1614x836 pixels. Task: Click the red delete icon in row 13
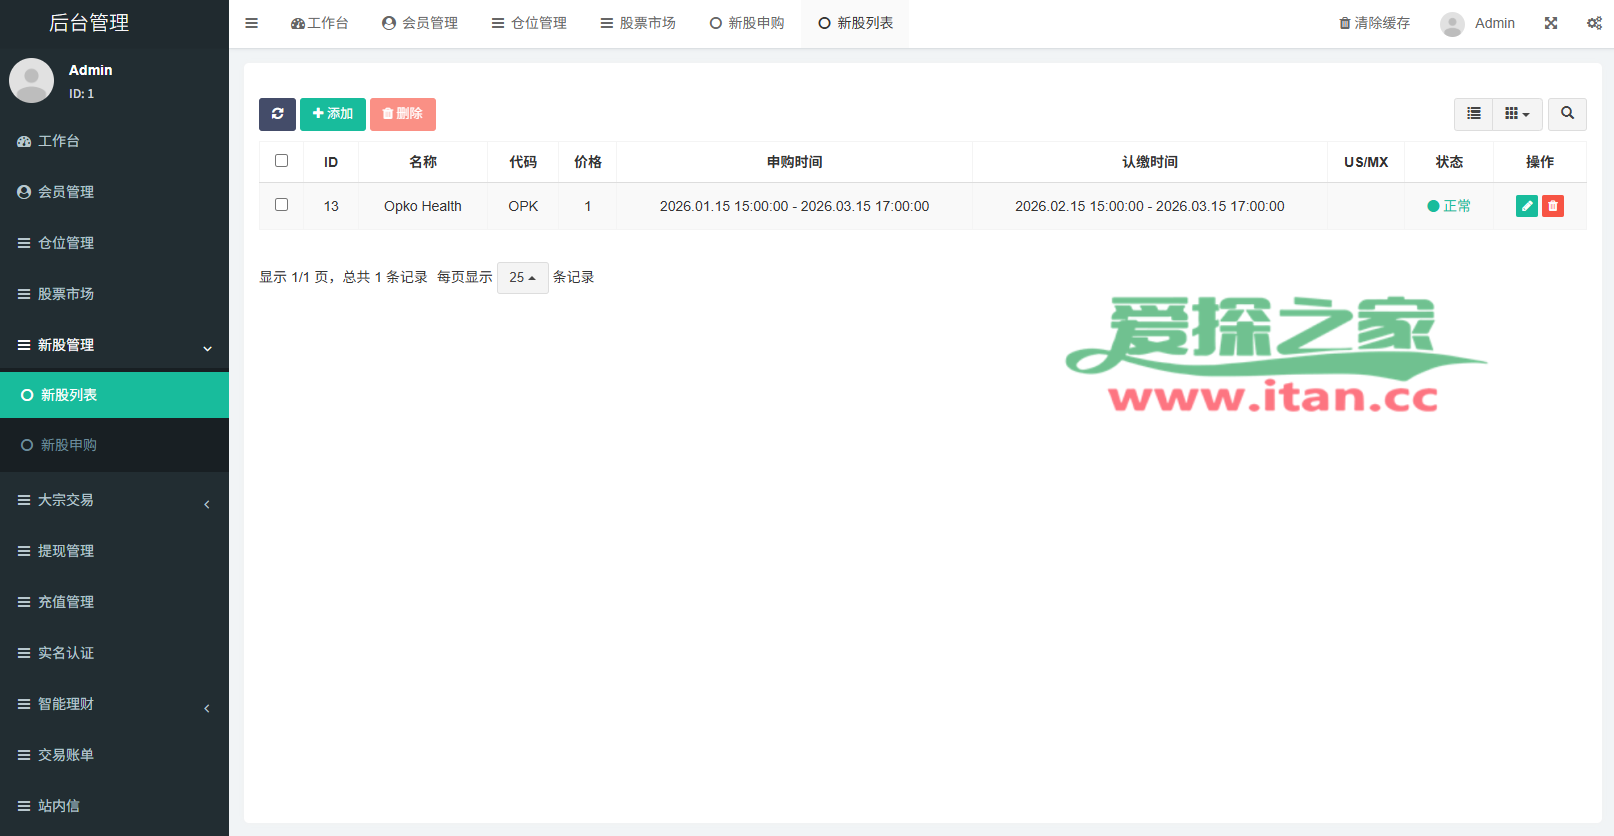(1553, 206)
